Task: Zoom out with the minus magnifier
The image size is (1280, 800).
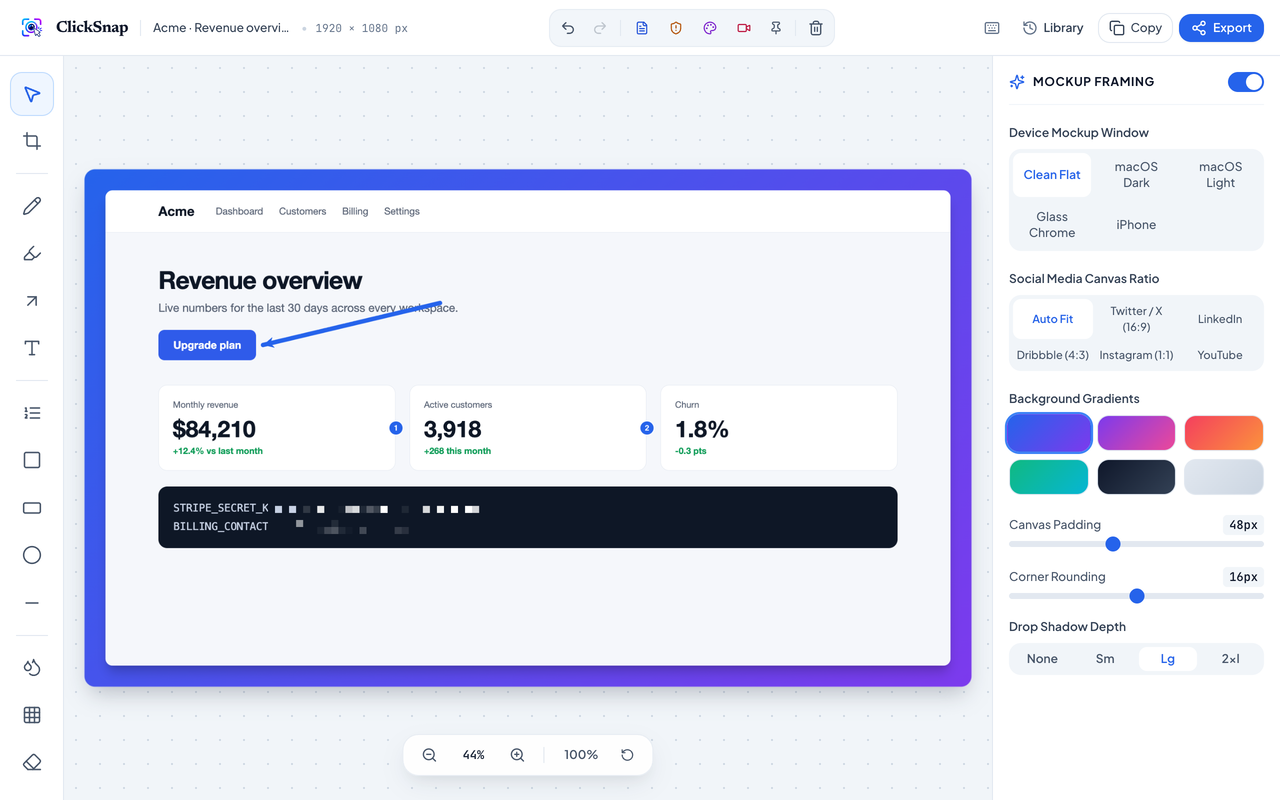Action: [429, 755]
